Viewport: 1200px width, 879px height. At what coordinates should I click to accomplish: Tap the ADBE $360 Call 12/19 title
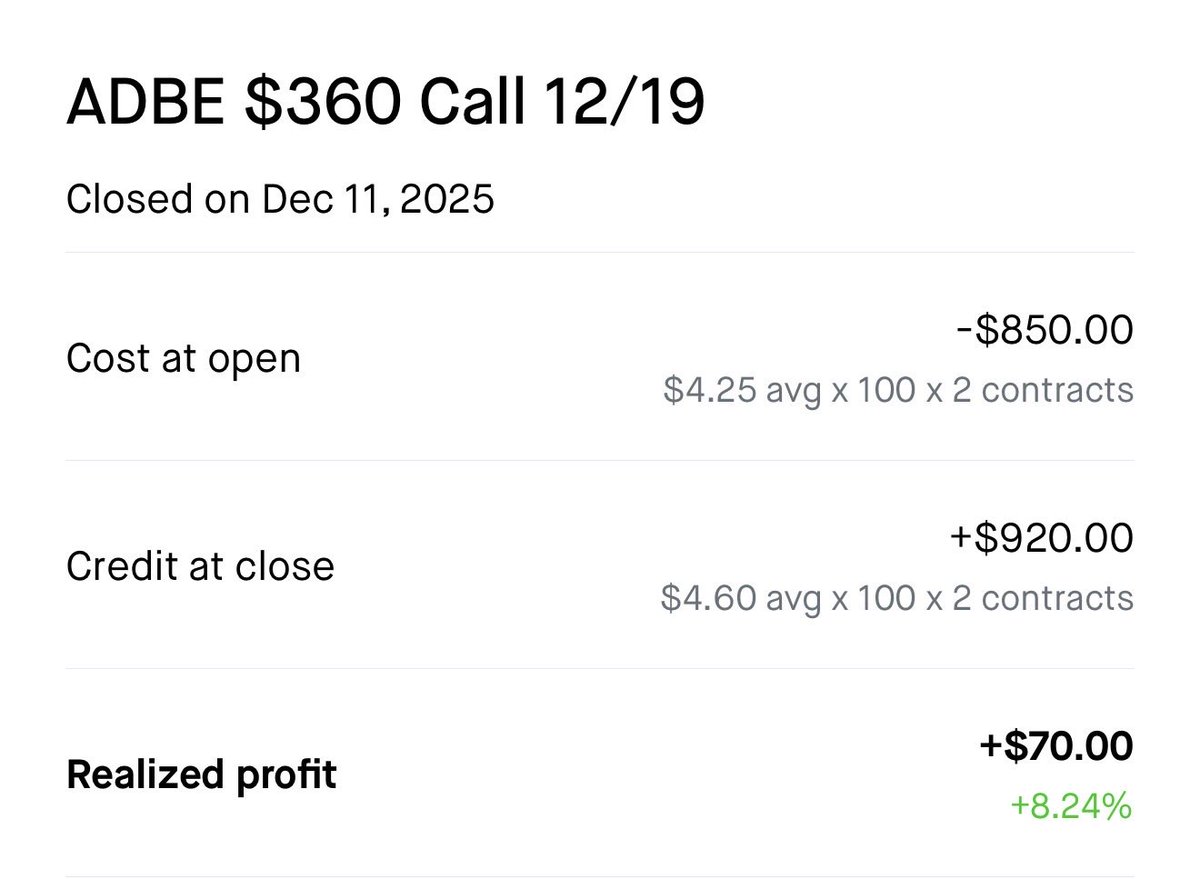pyautogui.click(x=386, y=104)
